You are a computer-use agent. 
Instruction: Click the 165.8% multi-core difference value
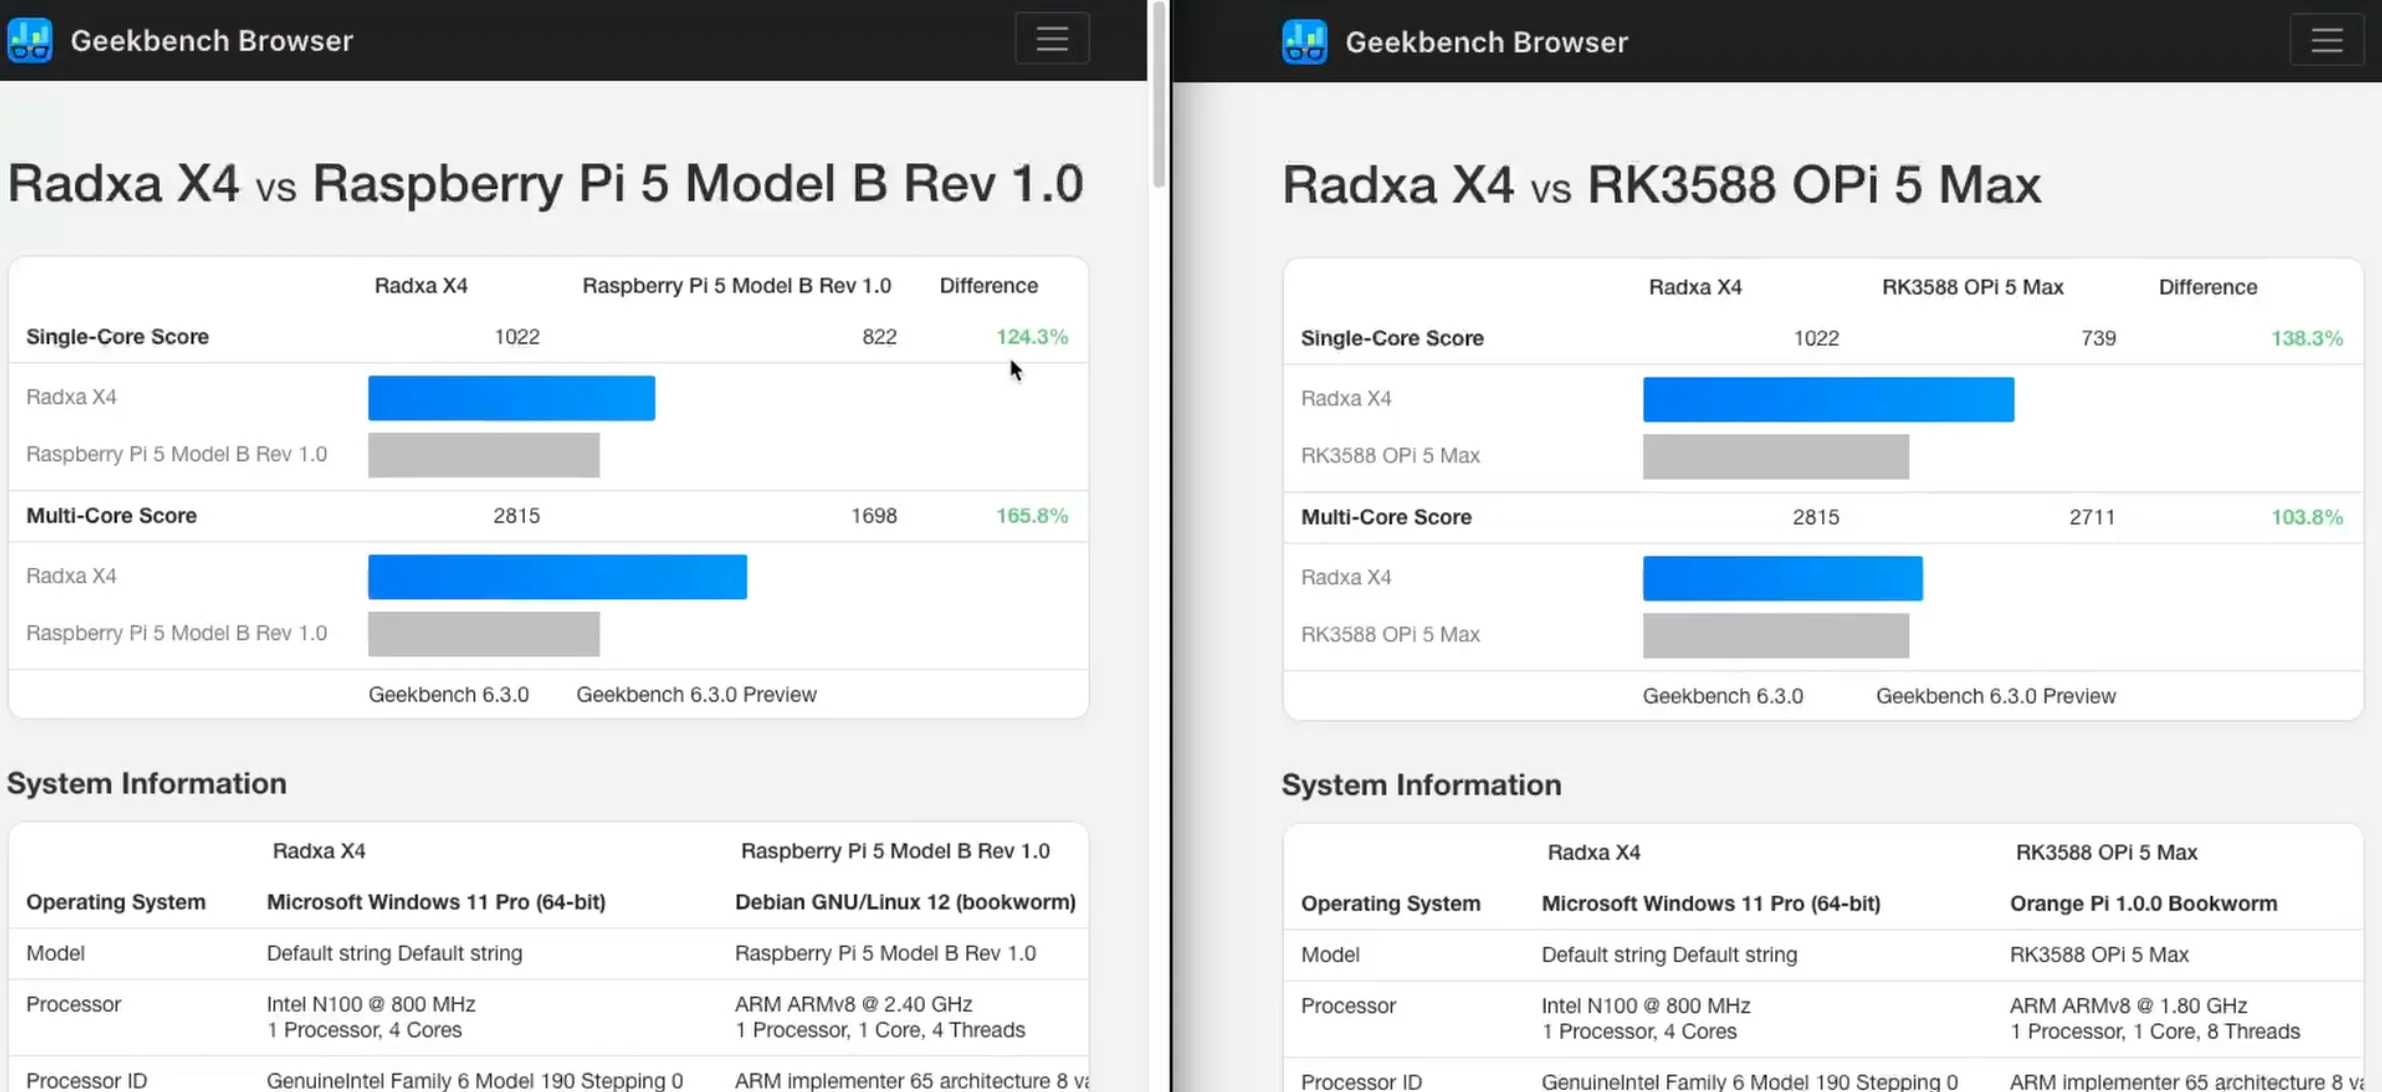[x=1032, y=516]
